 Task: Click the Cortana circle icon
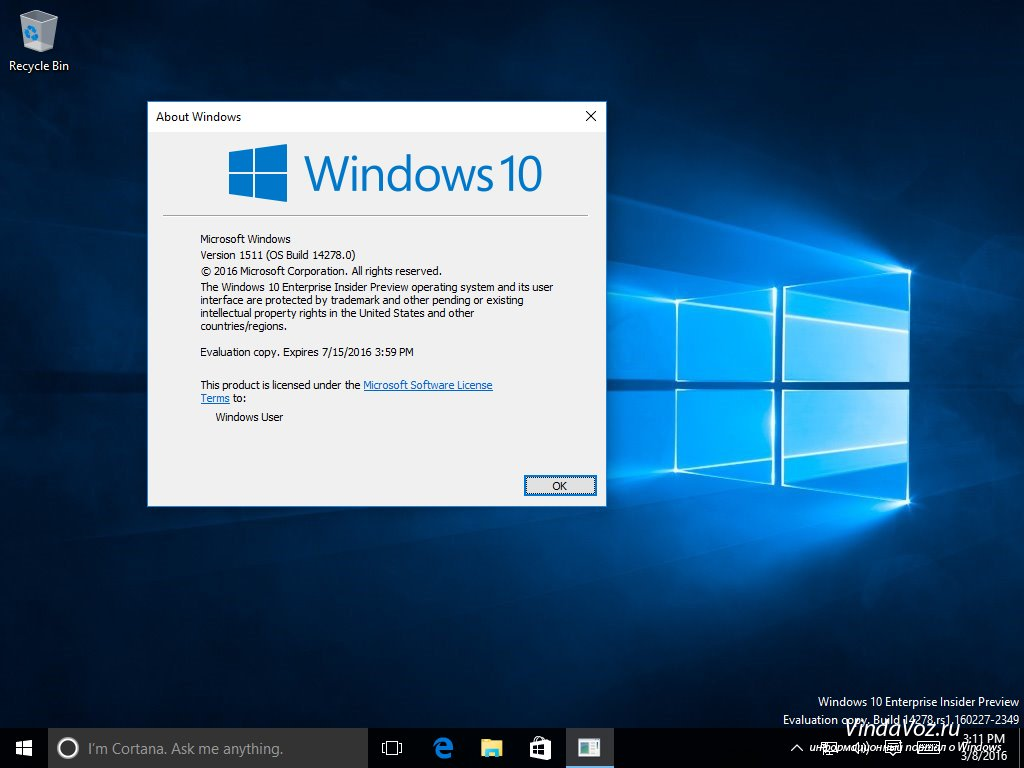[x=67, y=748]
